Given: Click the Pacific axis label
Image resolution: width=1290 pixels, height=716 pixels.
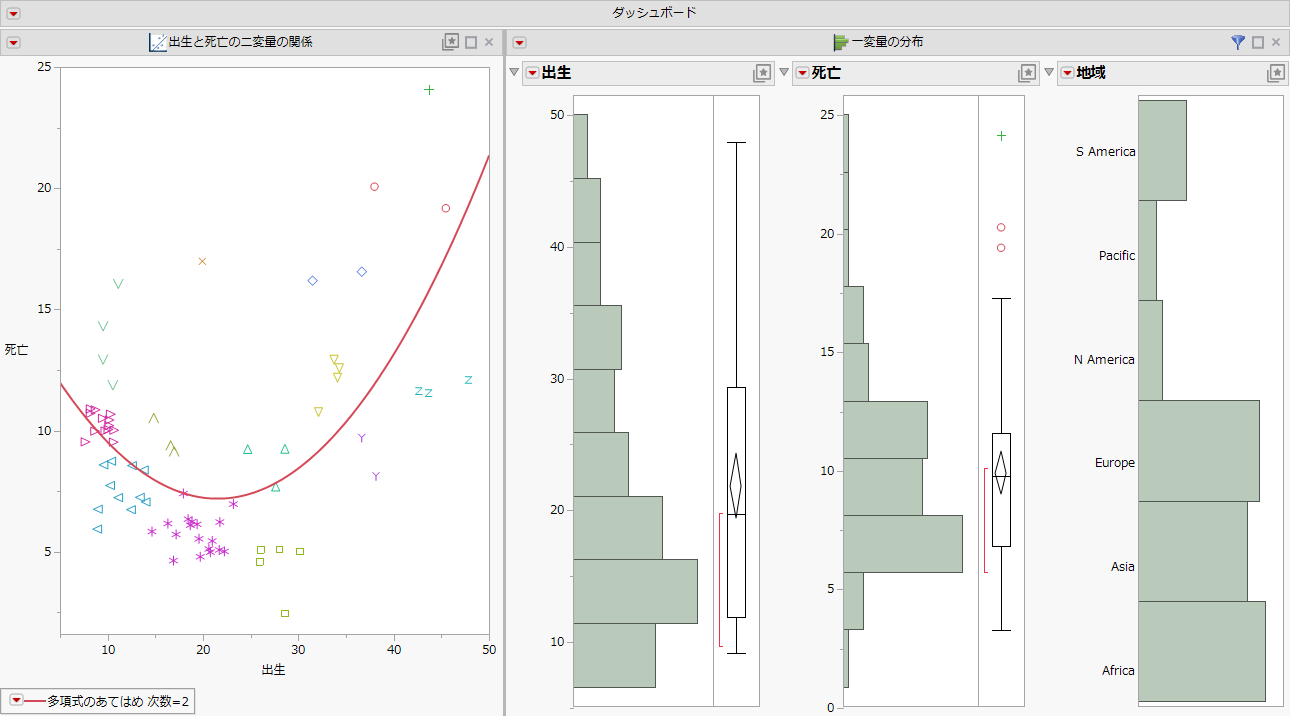Looking at the screenshot, I should (1117, 256).
